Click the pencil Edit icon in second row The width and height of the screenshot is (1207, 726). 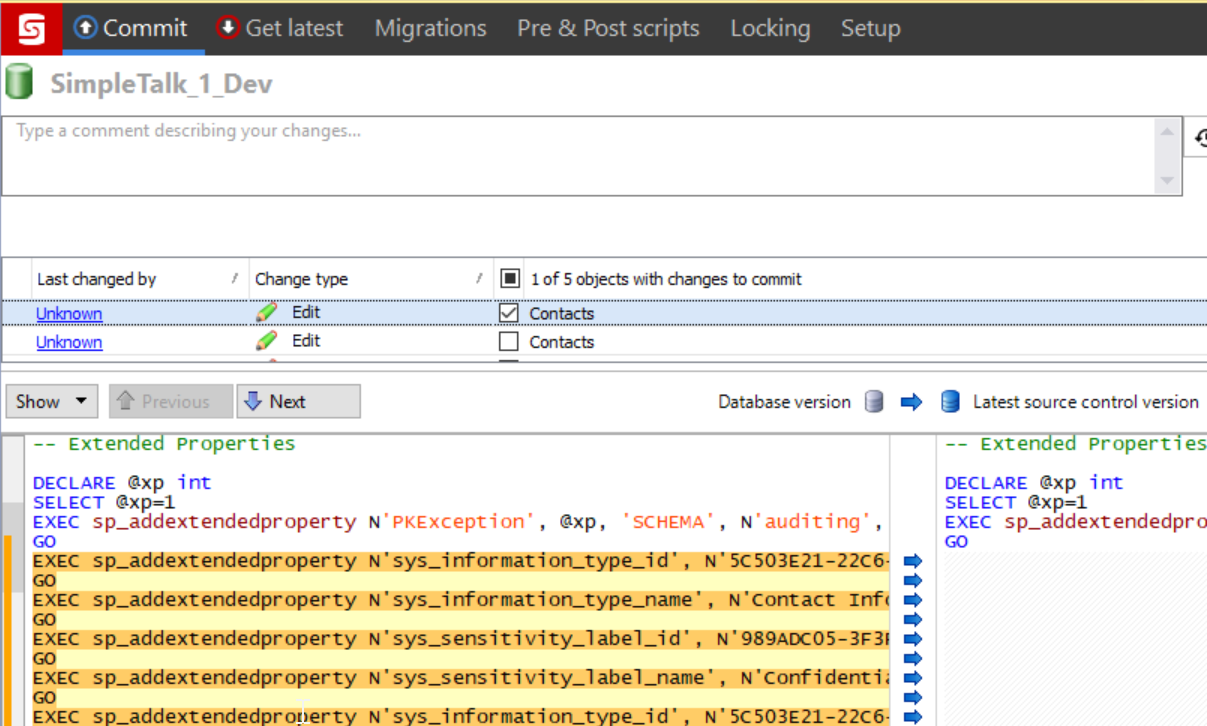pos(266,341)
